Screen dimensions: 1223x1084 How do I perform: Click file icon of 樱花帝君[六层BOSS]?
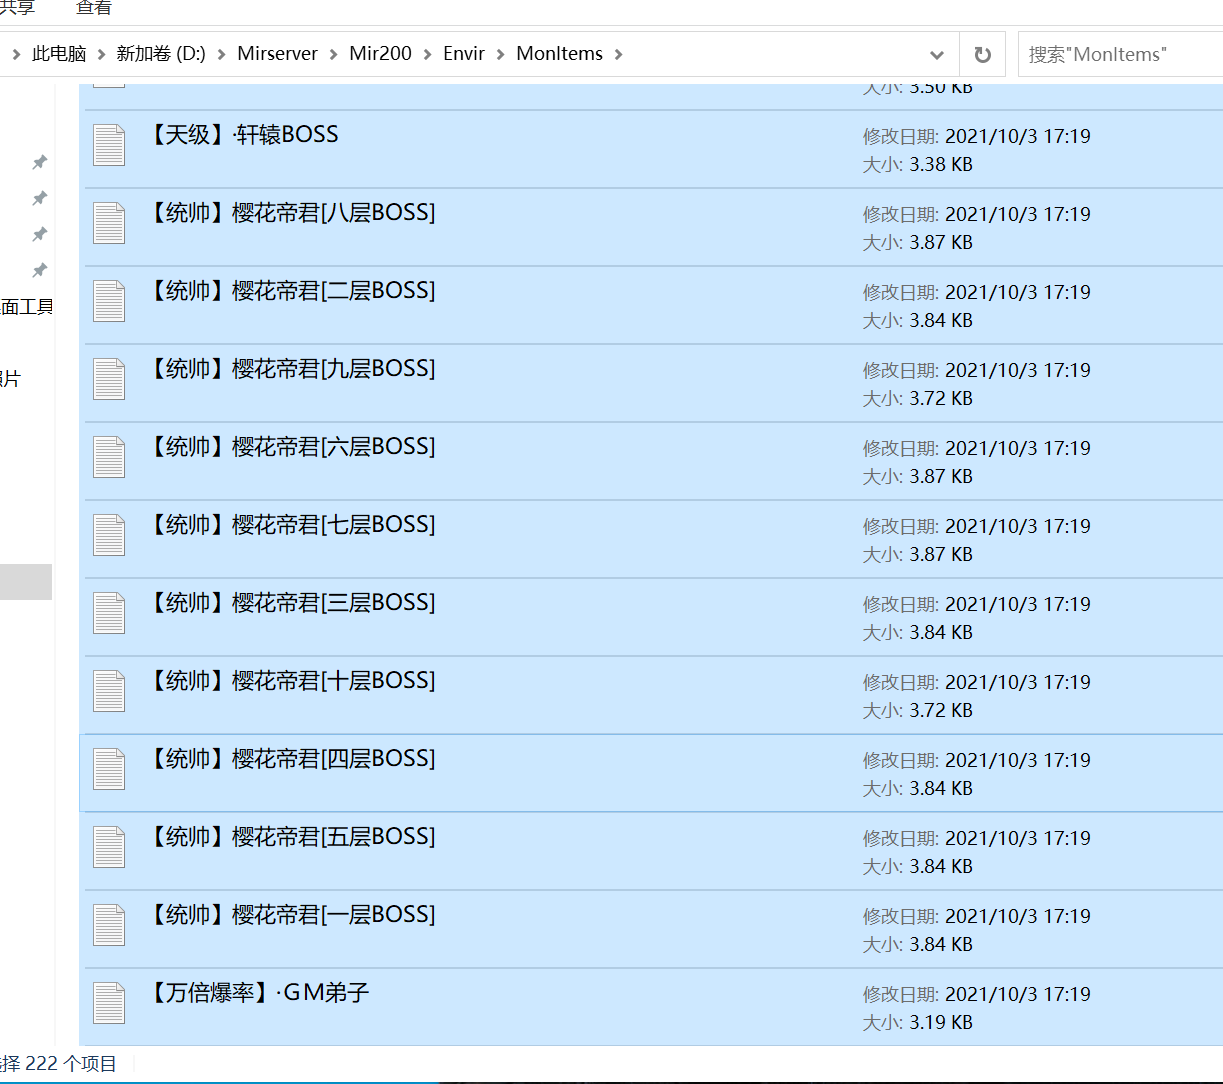tap(109, 458)
